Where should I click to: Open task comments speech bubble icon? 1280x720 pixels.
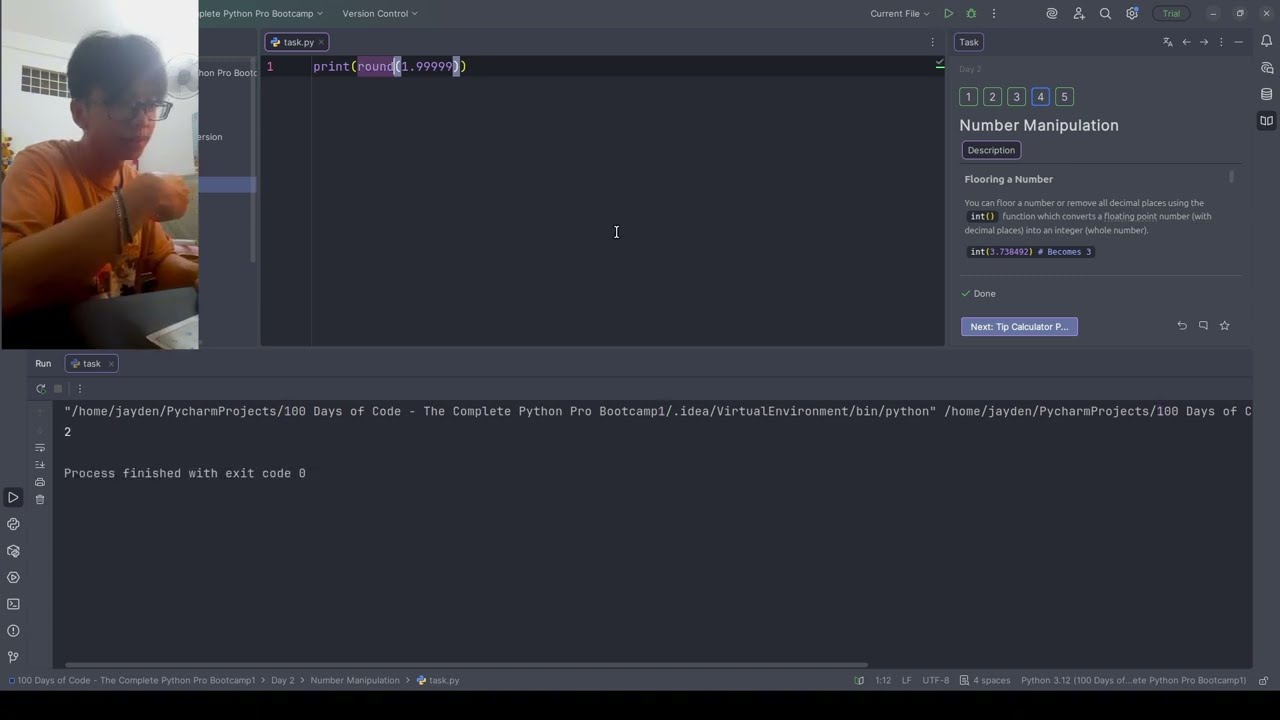(x=1203, y=326)
